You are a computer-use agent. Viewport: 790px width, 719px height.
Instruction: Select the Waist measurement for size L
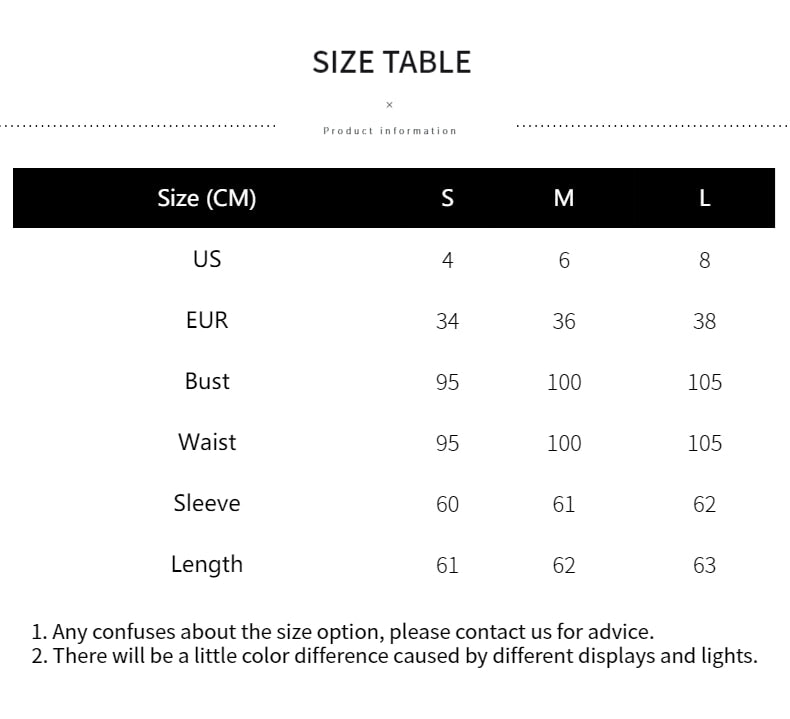pyautogui.click(x=705, y=443)
